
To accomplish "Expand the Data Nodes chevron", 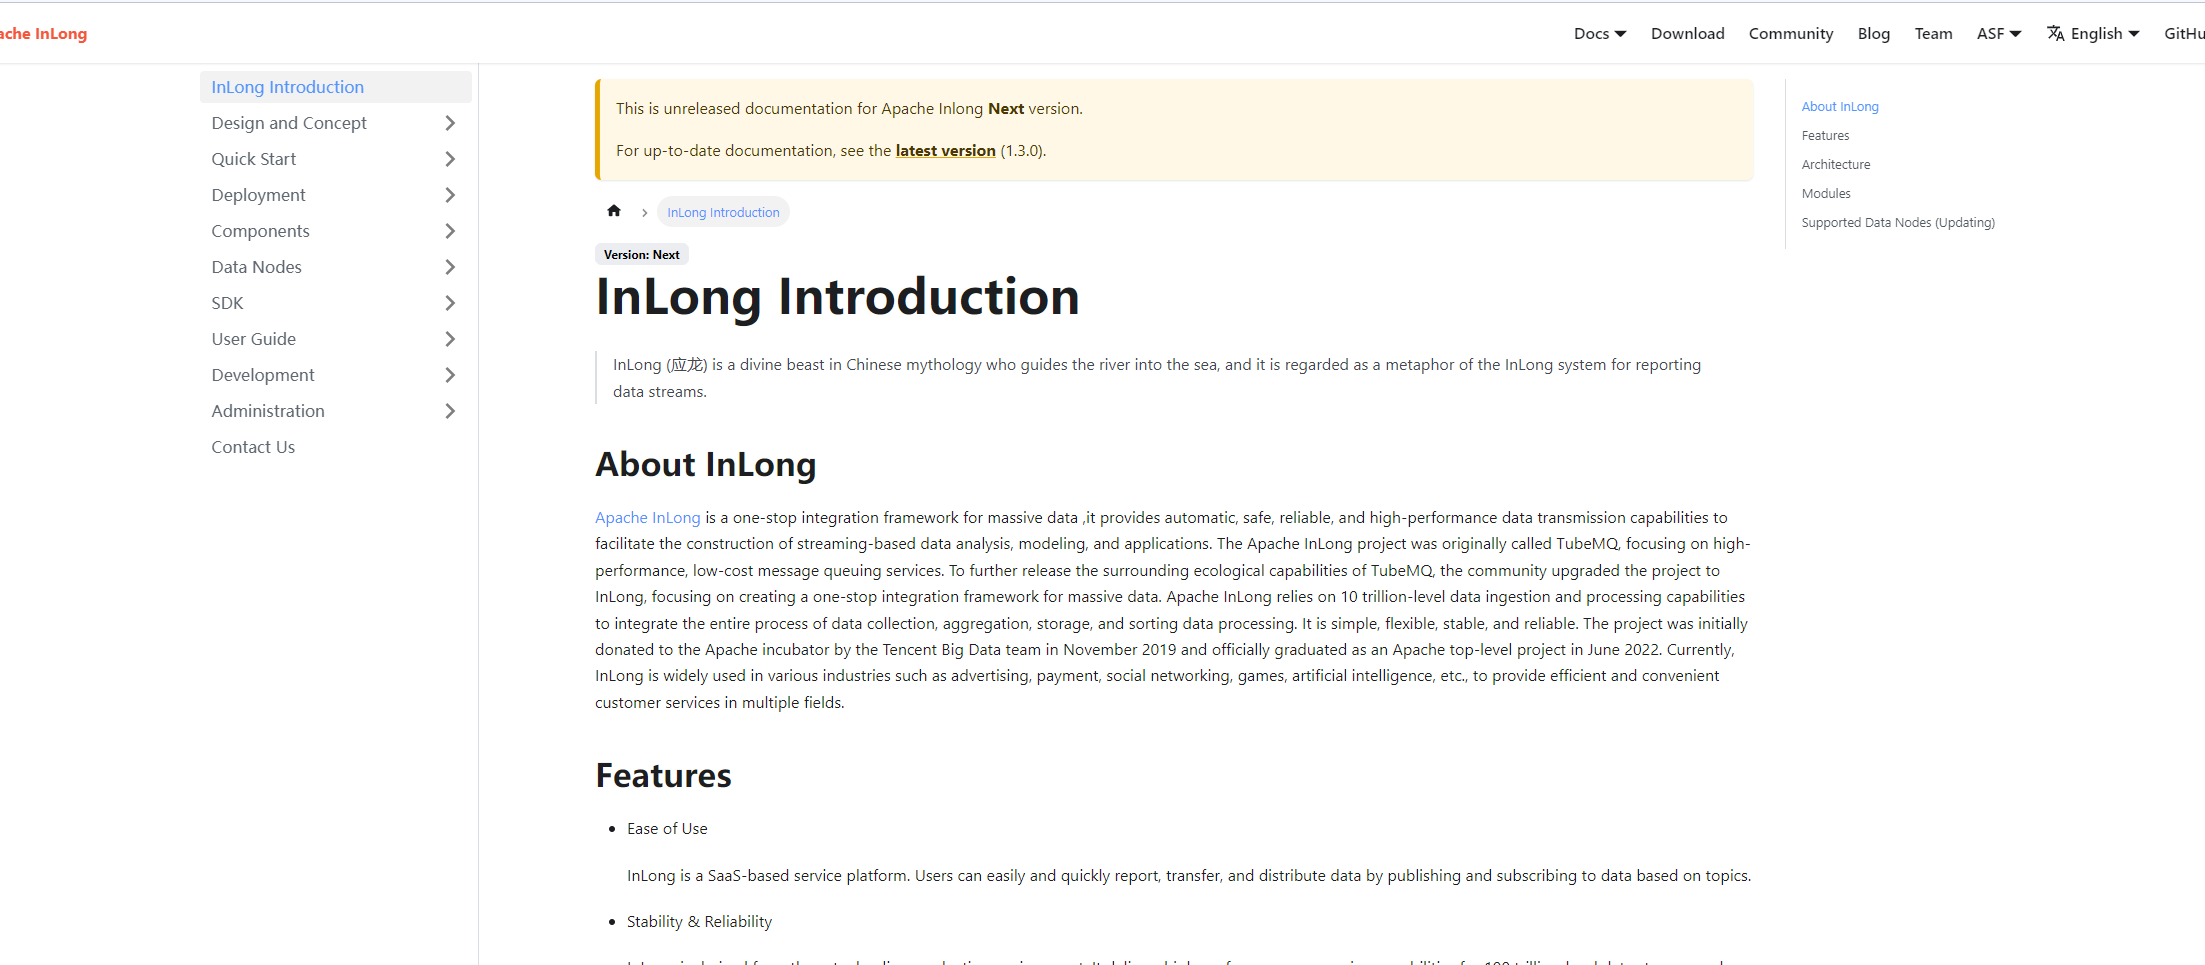I will coord(450,267).
